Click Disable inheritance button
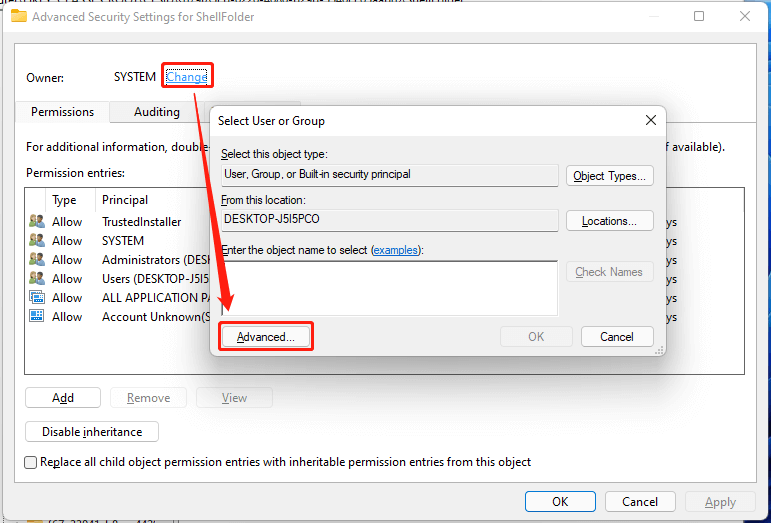The height and width of the screenshot is (523, 771). [x=92, y=432]
